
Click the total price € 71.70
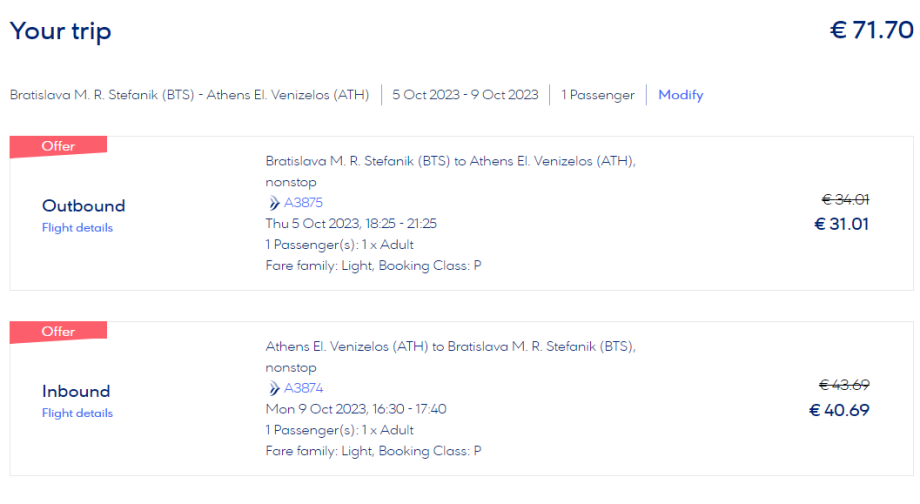(871, 31)
